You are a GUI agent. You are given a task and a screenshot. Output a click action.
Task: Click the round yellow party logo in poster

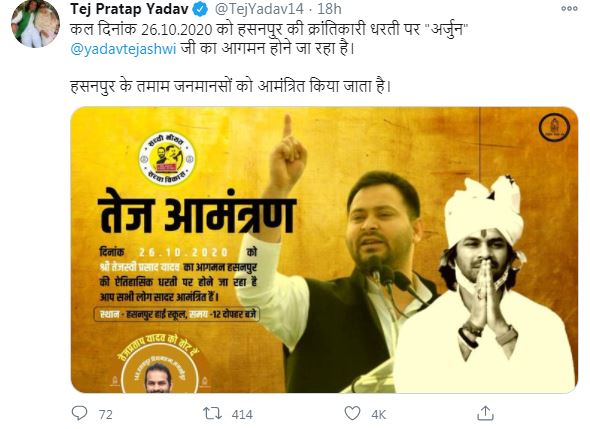click(167, 158)
